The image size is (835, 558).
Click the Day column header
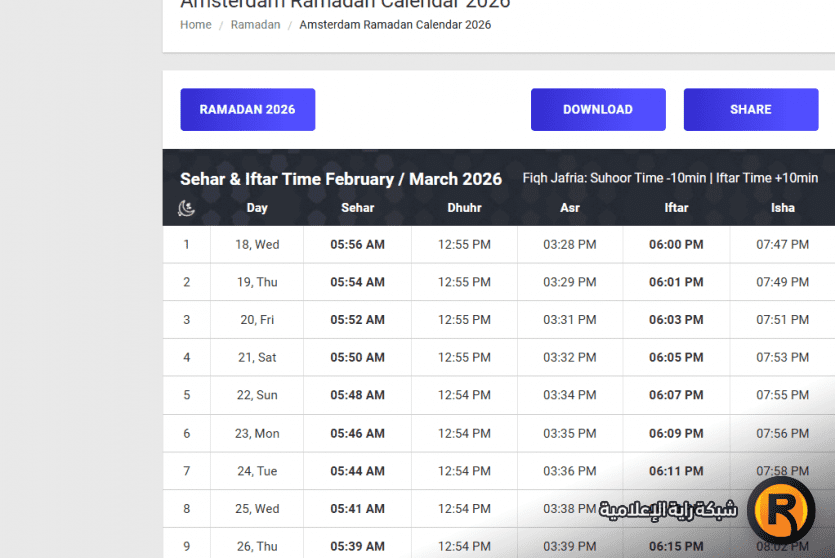pos(257,208)
